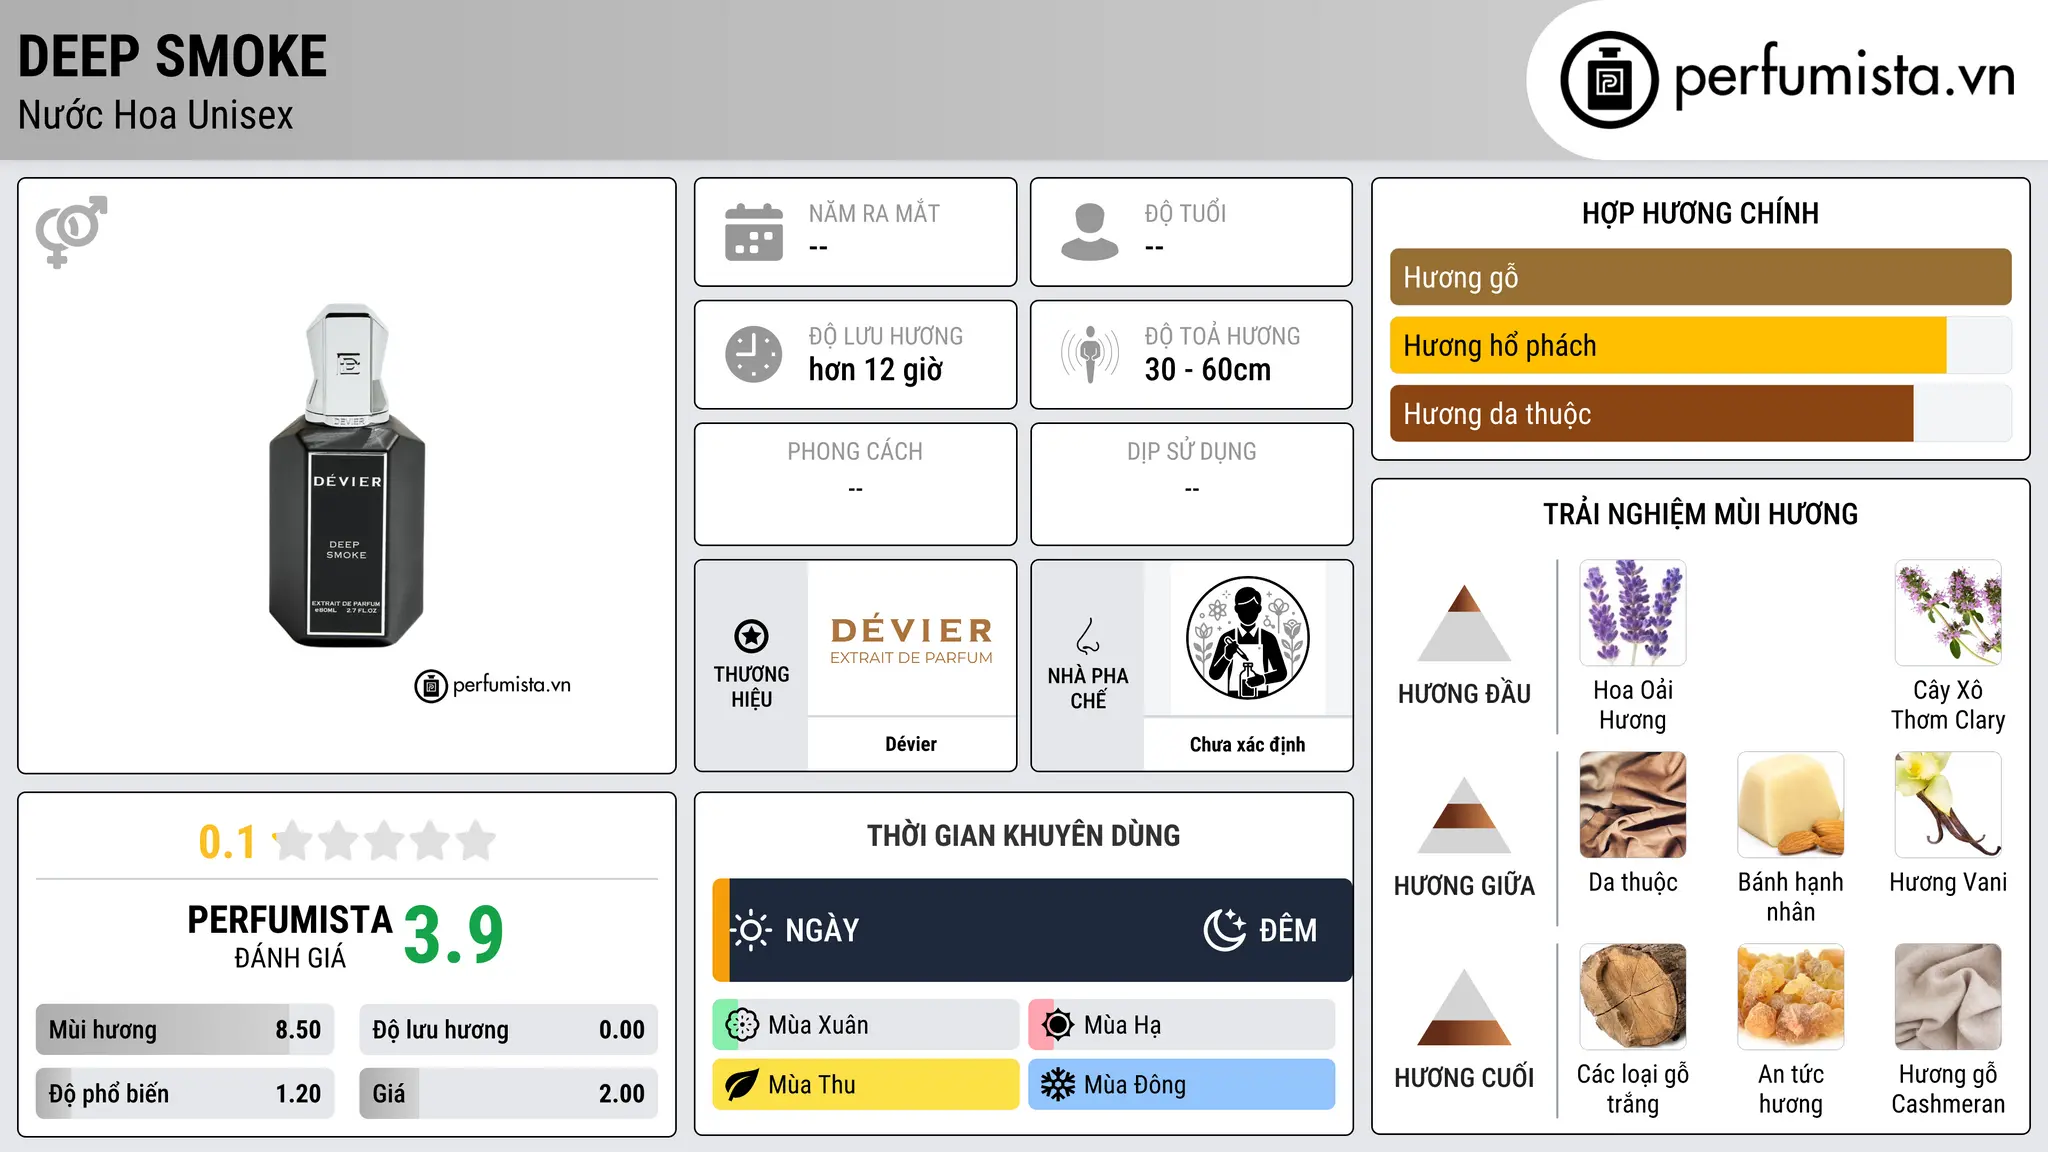Screen dimensions: 2048x1152
Task: Click the perfumista.vn bottle logo icon
Action: click(x=1609, y=80)
